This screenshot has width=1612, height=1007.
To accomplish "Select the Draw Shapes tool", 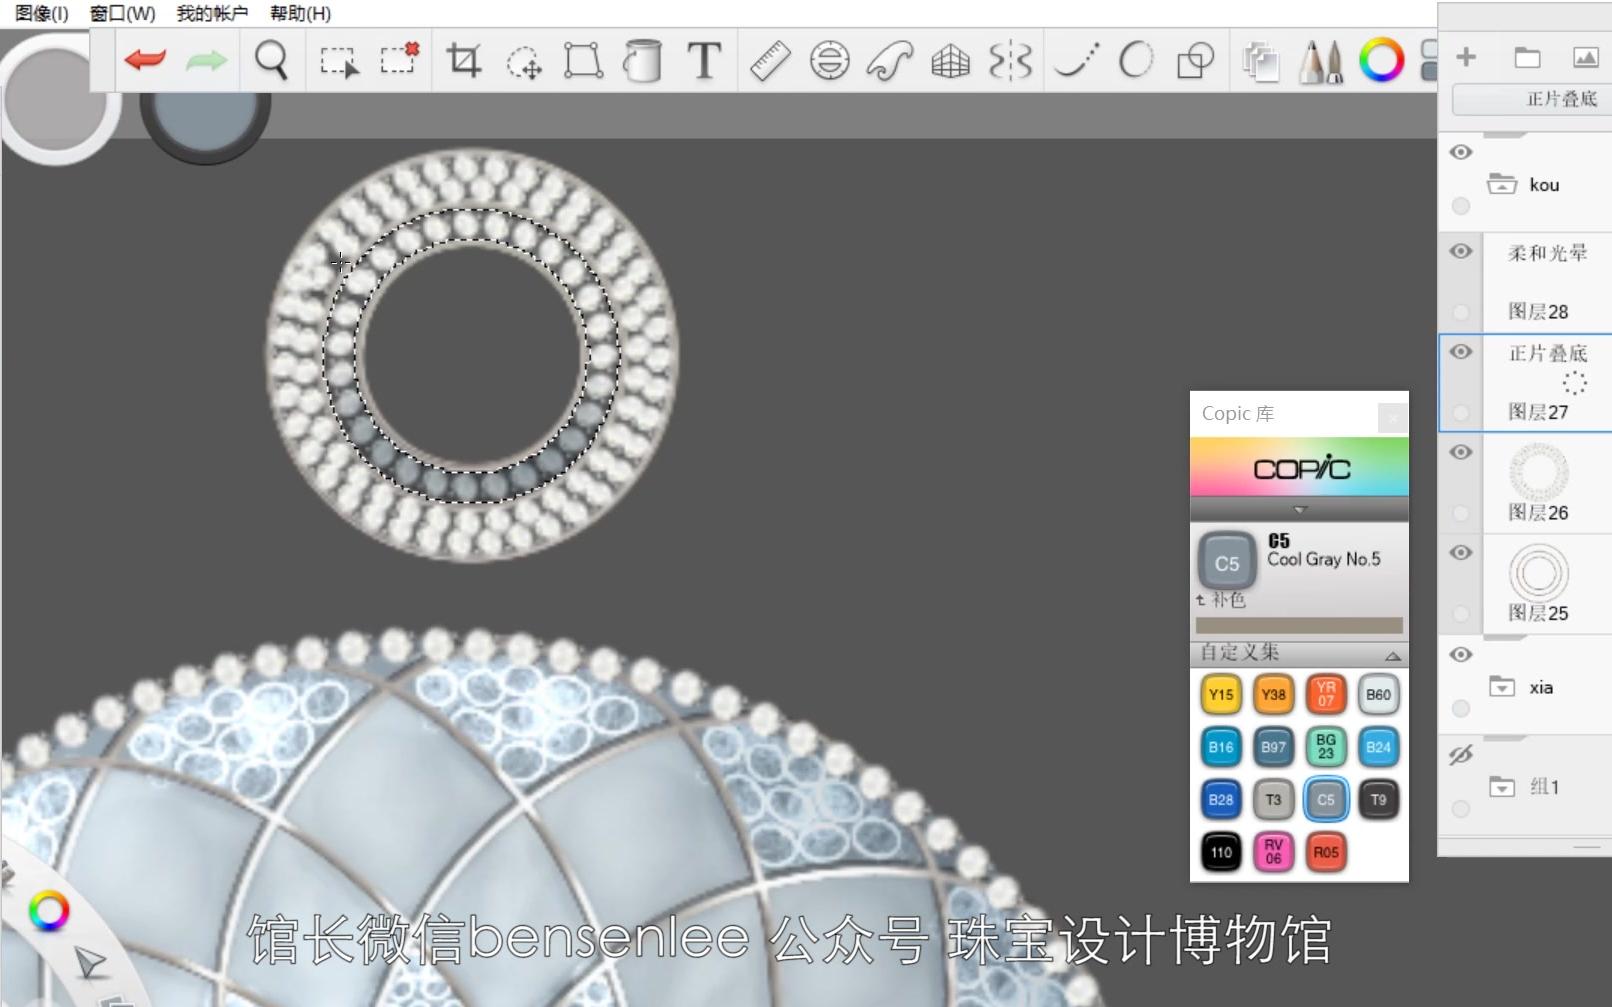I will click(x=1195, y=61).
